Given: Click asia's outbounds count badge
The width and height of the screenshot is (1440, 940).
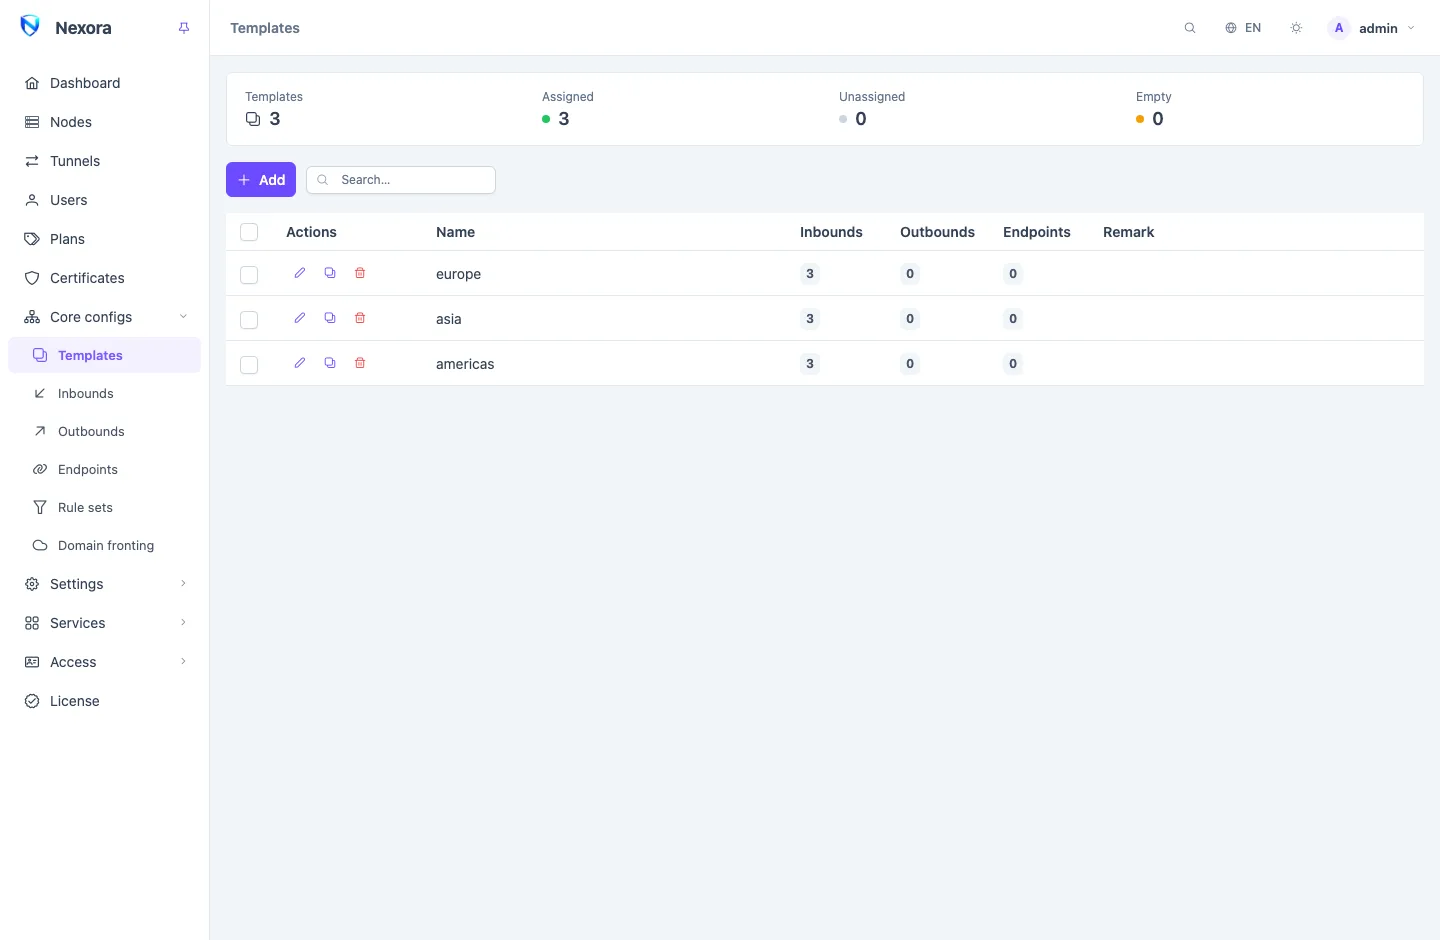Looking at the screenshot, I should click(910, 319).
